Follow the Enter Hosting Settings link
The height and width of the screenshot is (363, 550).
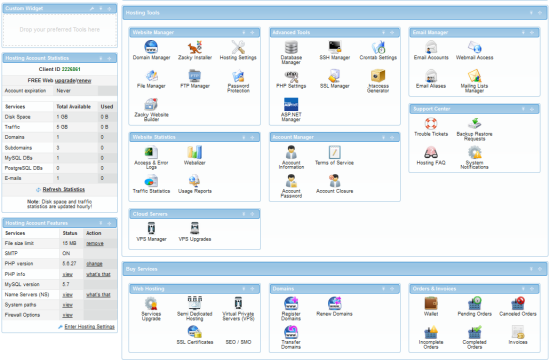coord(89,327)
